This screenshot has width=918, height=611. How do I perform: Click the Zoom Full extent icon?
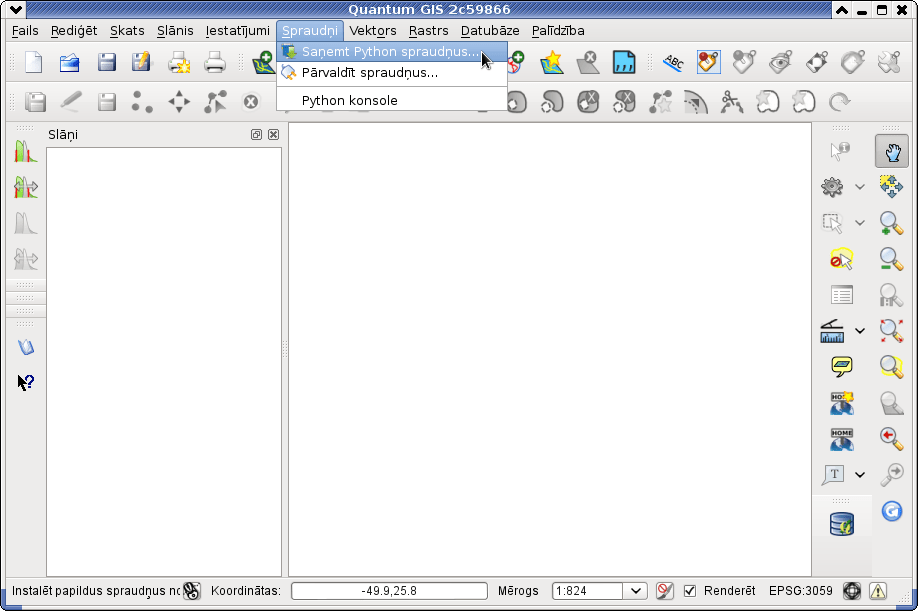coord(892,331)
